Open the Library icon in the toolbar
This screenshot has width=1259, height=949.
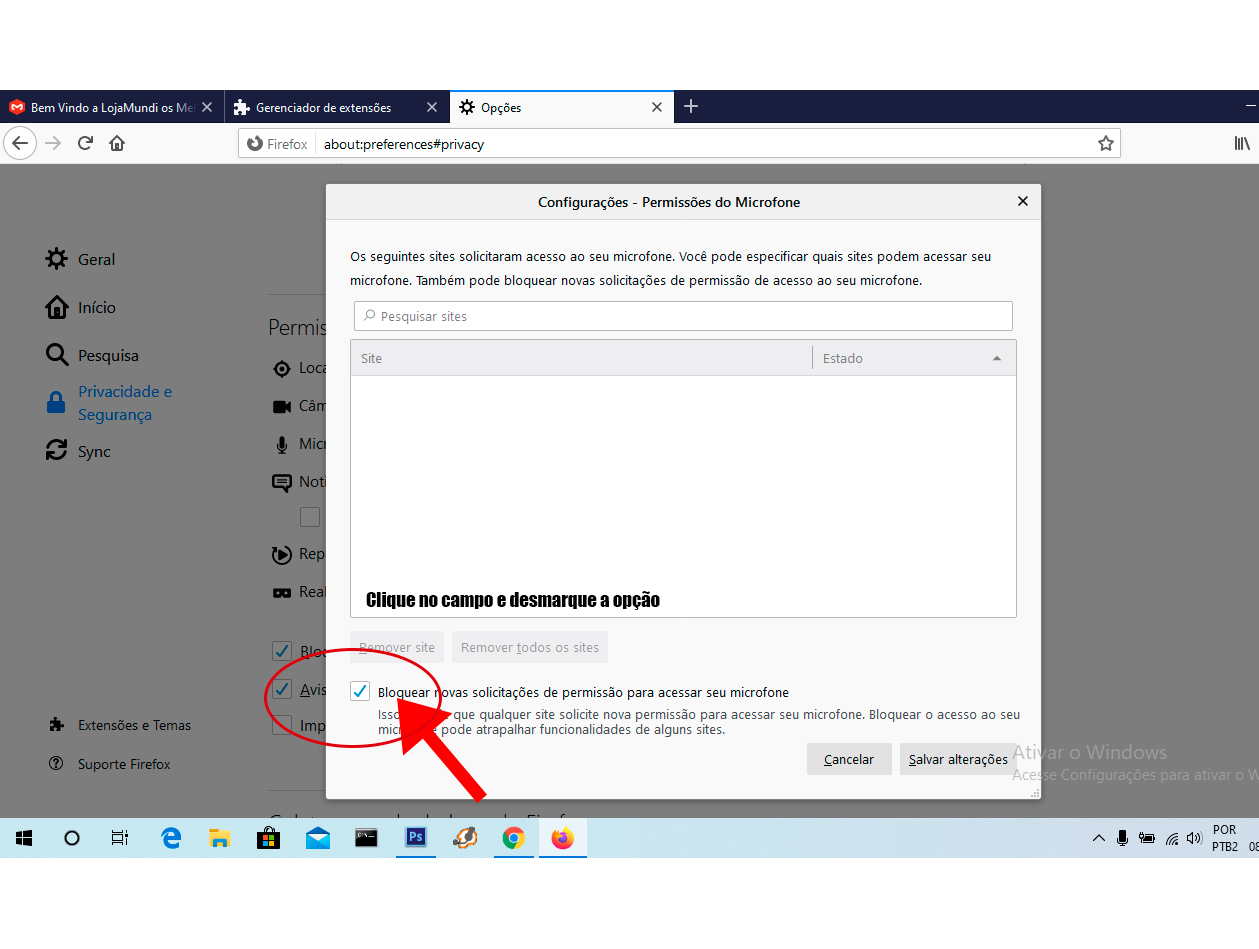1241,143
